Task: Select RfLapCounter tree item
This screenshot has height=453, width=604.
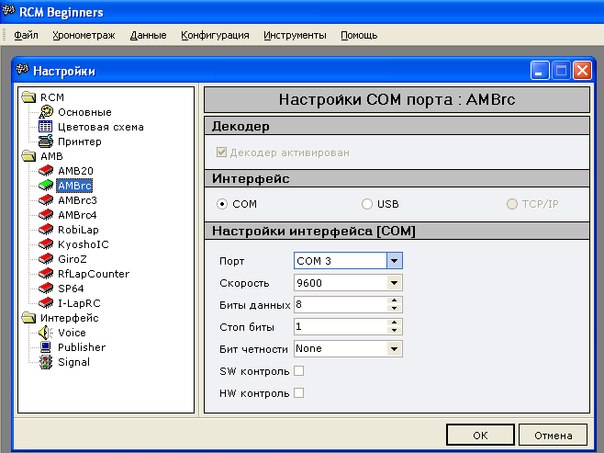Action: click(x=94, y=274)
